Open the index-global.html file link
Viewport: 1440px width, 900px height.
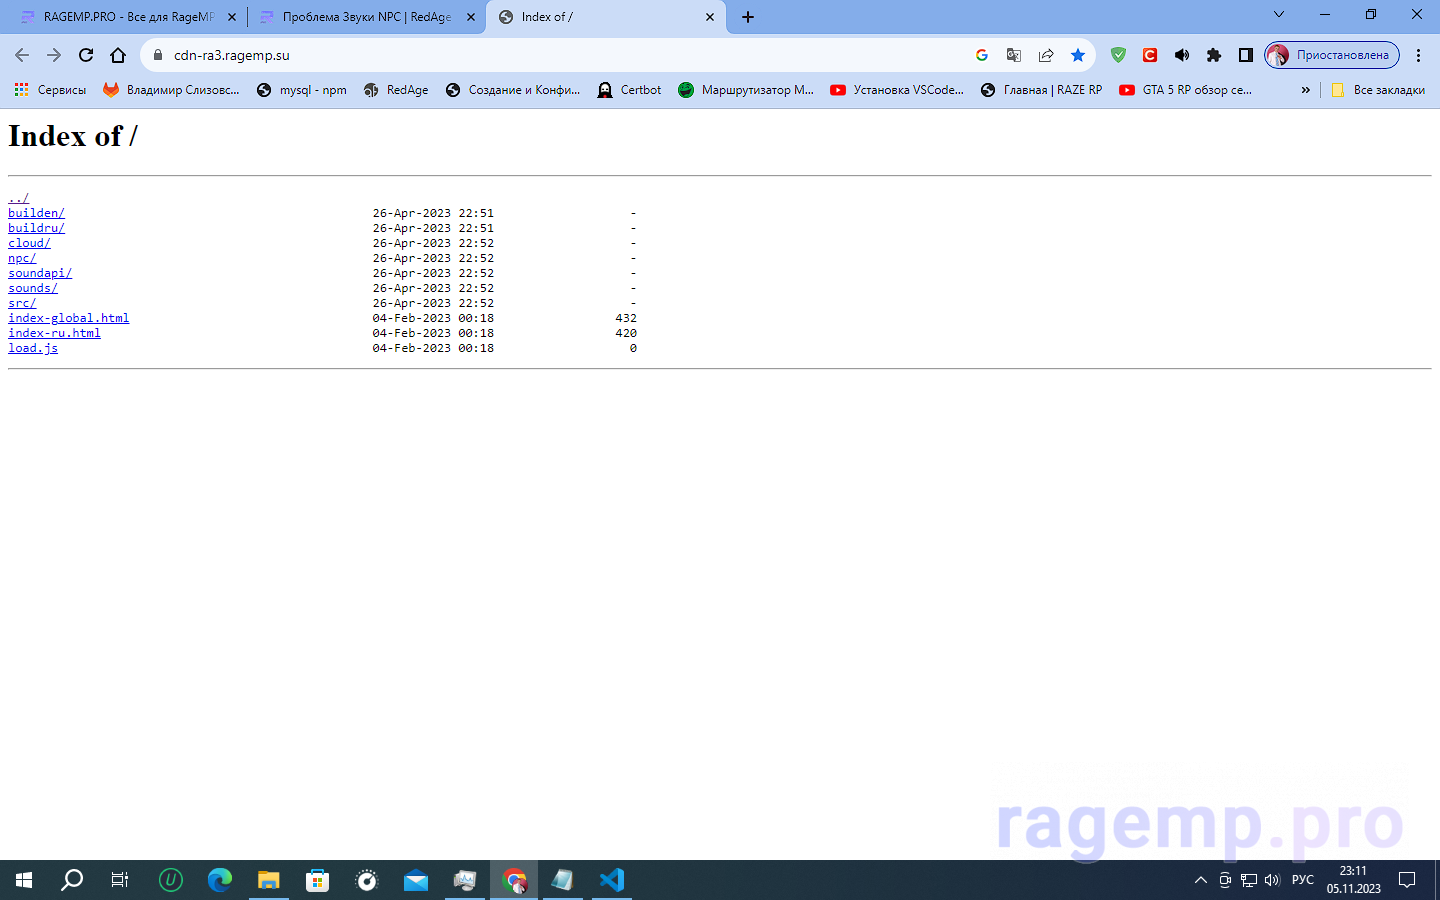pyautogui.click(x=68, y=318)
